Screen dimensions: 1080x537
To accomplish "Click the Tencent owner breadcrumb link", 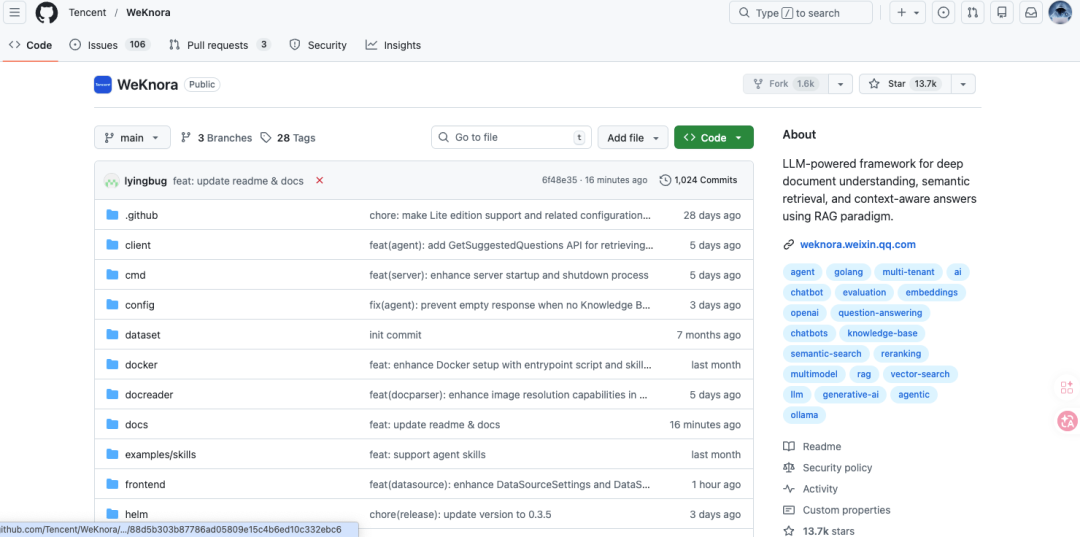I will click(x=85, y=12).
